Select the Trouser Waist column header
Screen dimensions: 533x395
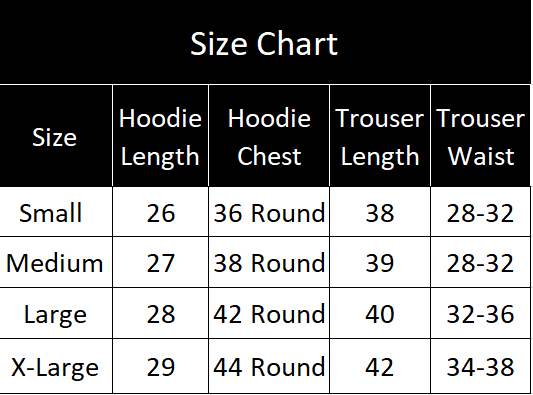[x=480, y=136]
